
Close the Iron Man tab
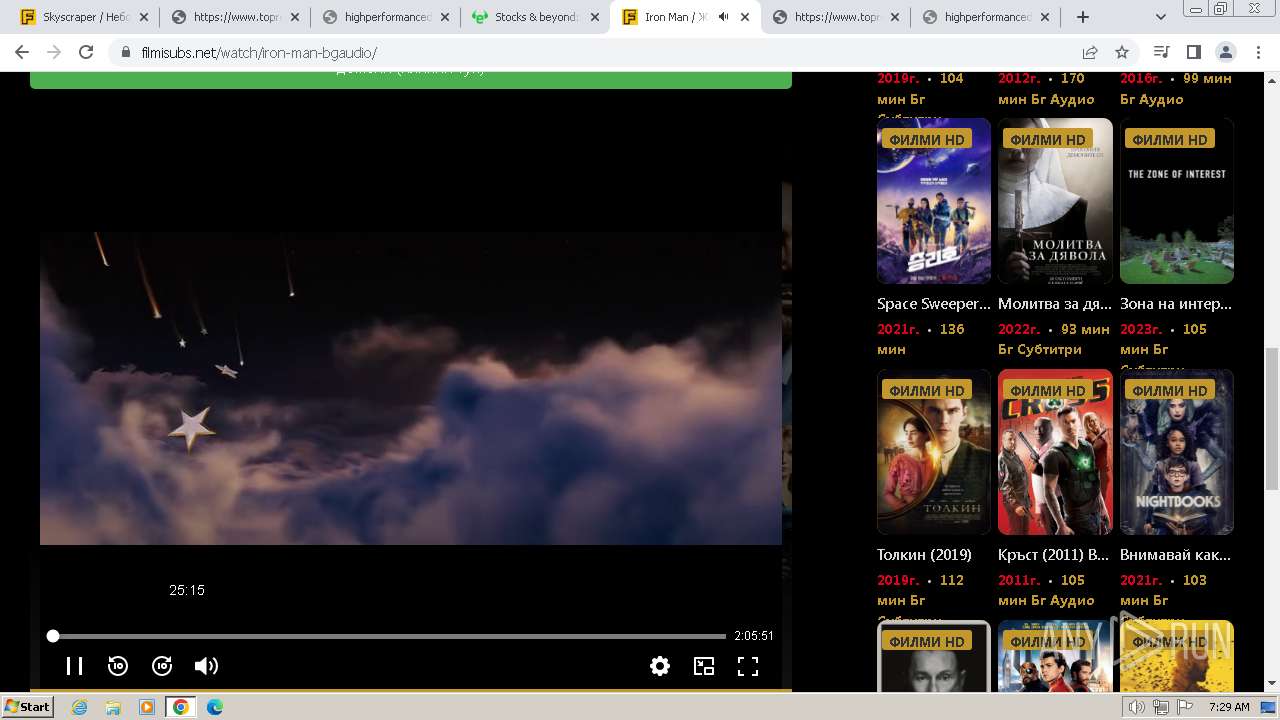point(745,17)
